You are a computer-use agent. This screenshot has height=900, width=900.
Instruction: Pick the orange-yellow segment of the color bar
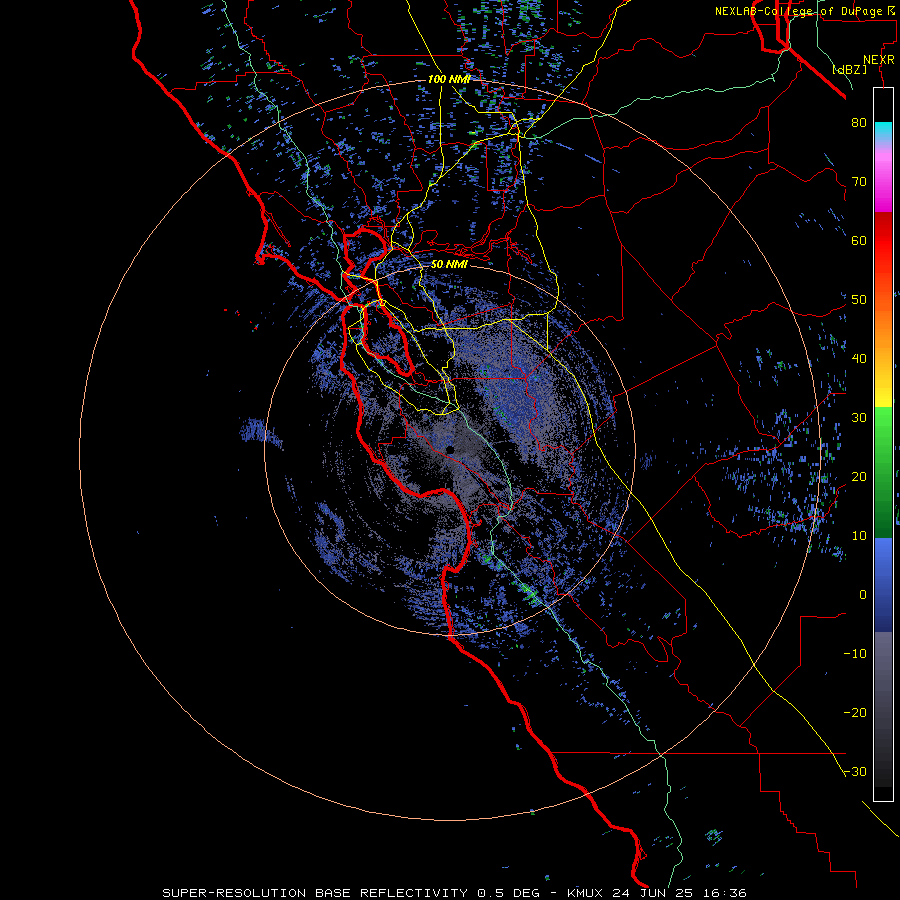[883, 350]
